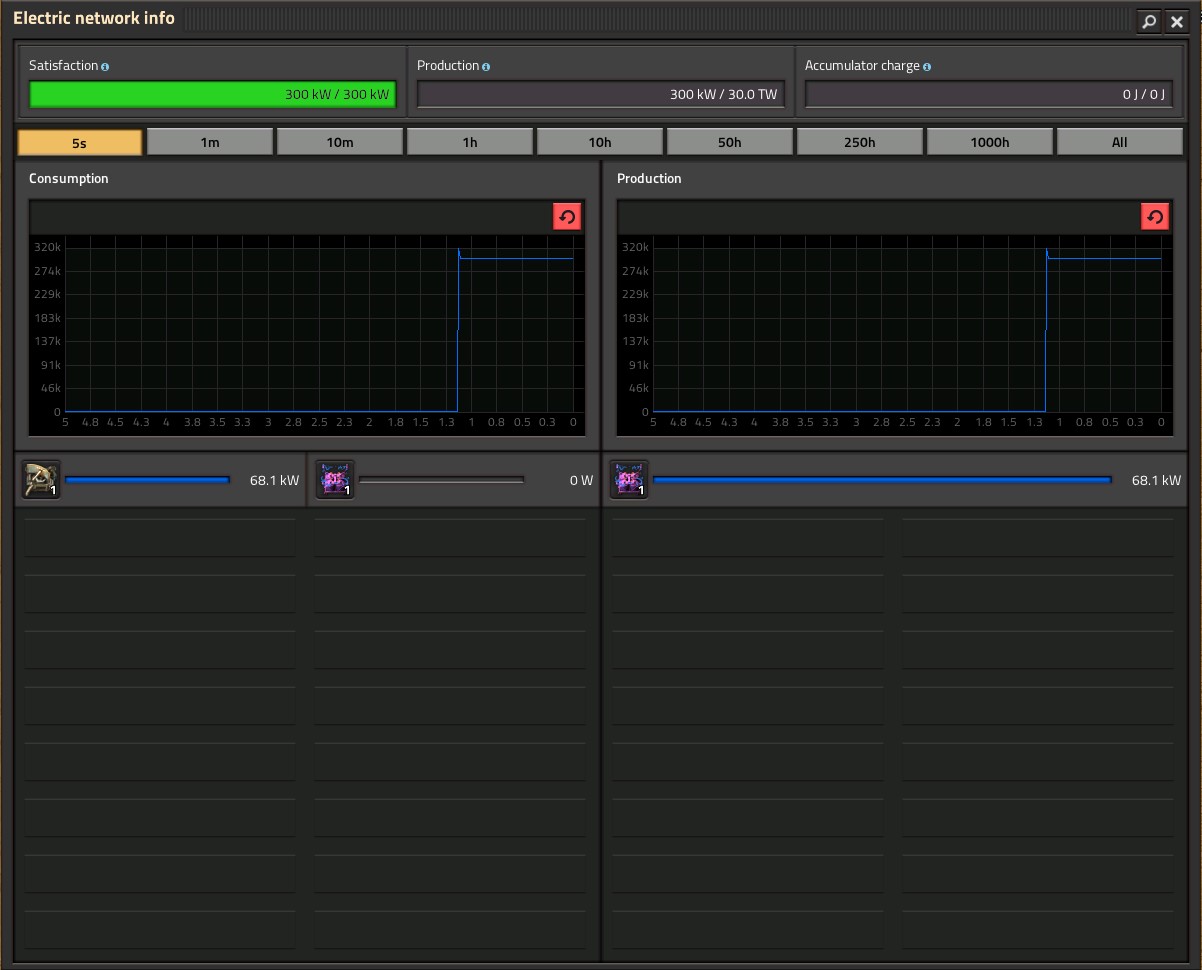This screenshot has width=1202, height=970.
Task: Close the Electric network info window
Action: pos(1177,21)
